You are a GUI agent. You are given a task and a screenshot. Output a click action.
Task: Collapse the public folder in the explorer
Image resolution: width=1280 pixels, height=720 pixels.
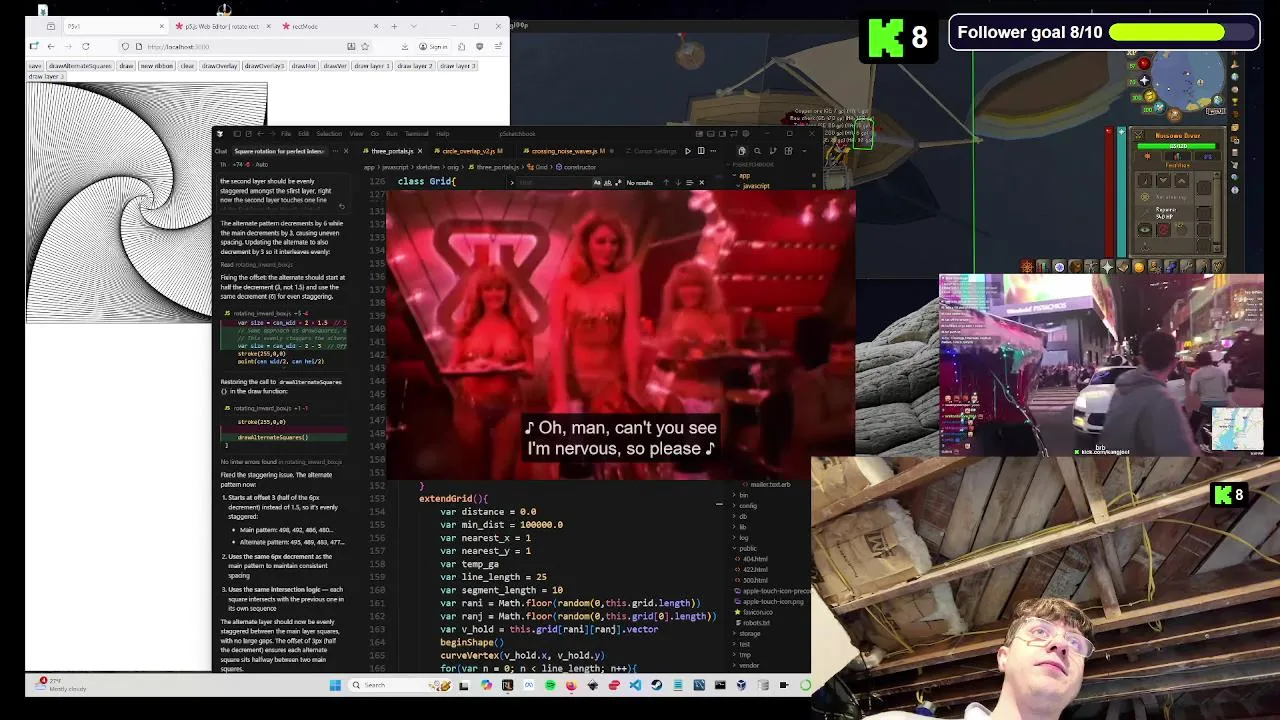[x=746, y=548]
